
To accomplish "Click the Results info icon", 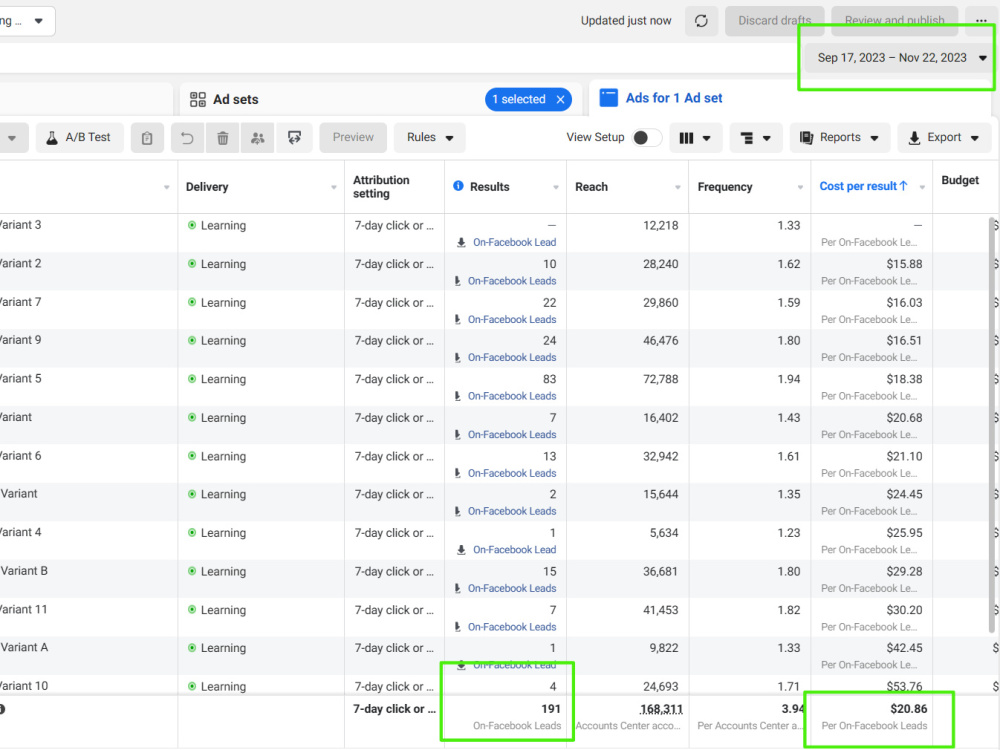I will point(458,186).
